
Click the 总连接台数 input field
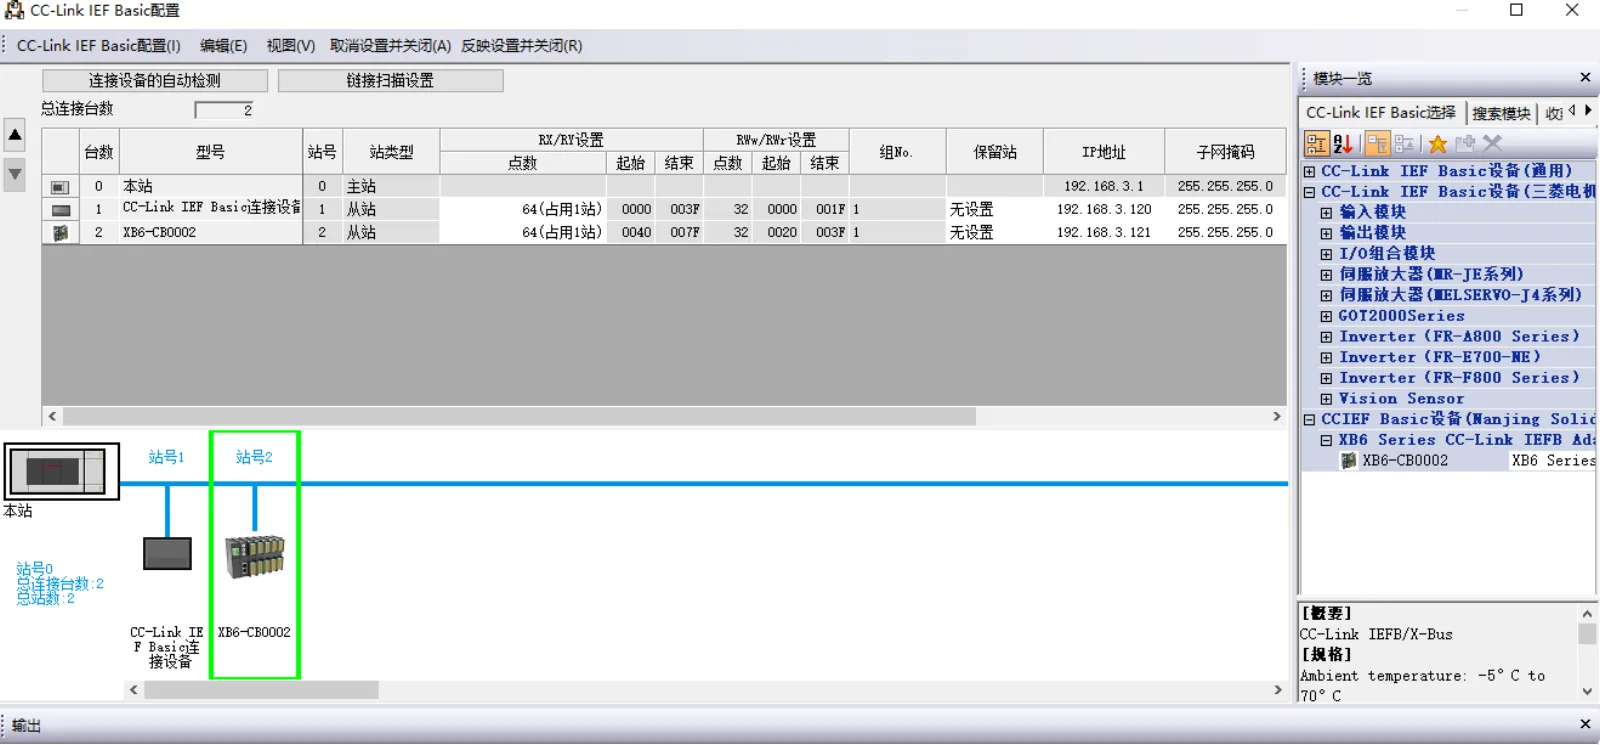[224, 110]
